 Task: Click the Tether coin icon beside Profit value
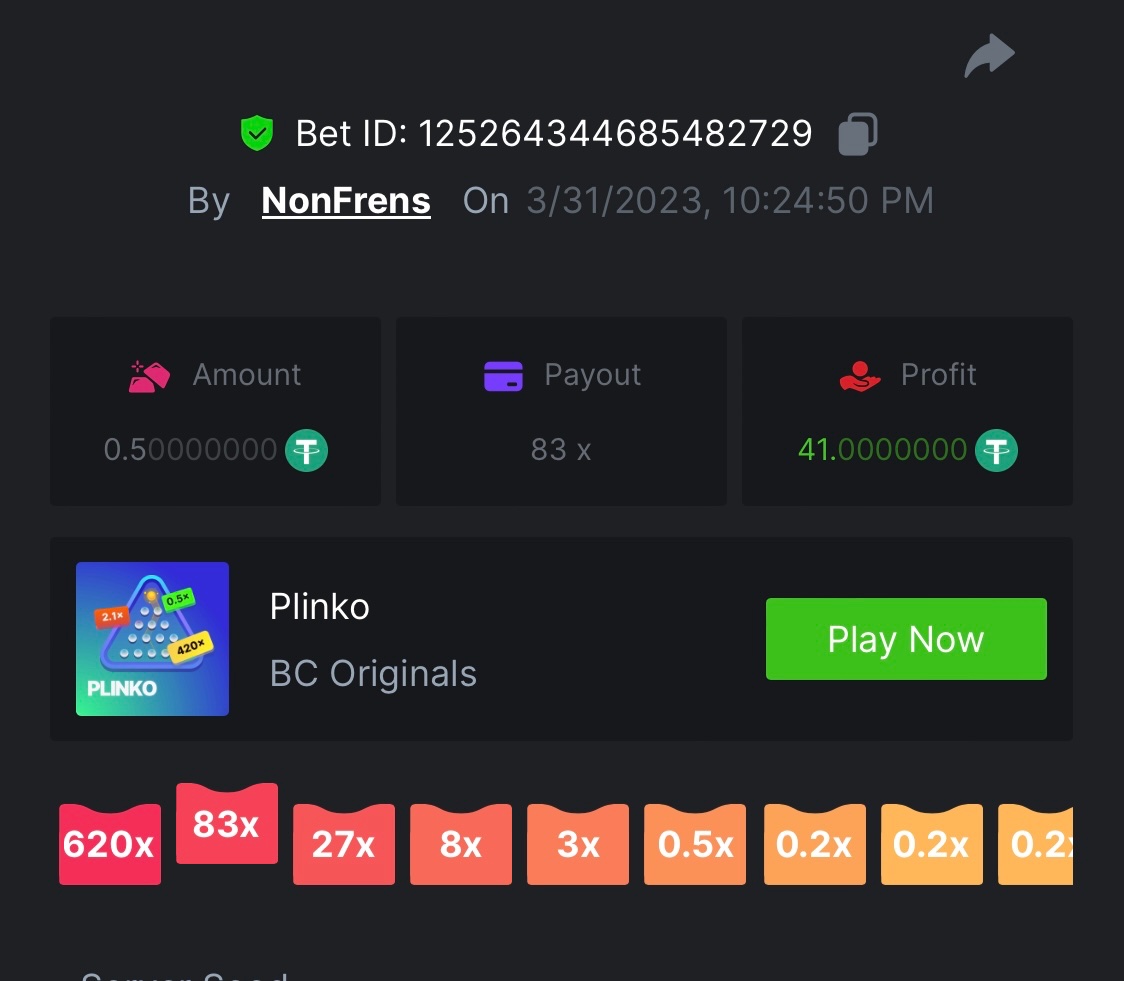click(x=996, y=450)
